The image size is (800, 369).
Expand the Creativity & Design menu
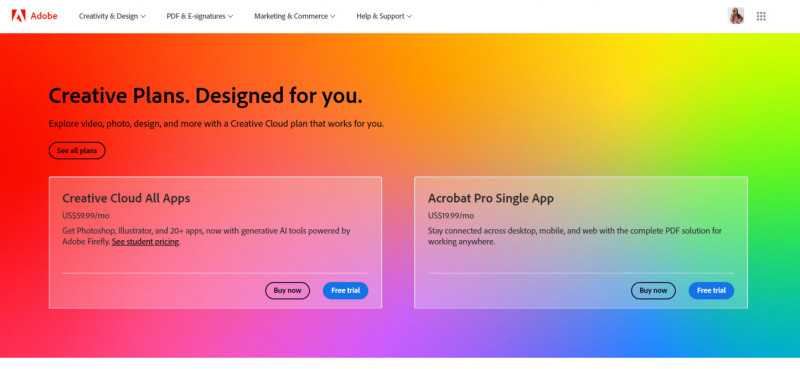(x=112, y=16)
